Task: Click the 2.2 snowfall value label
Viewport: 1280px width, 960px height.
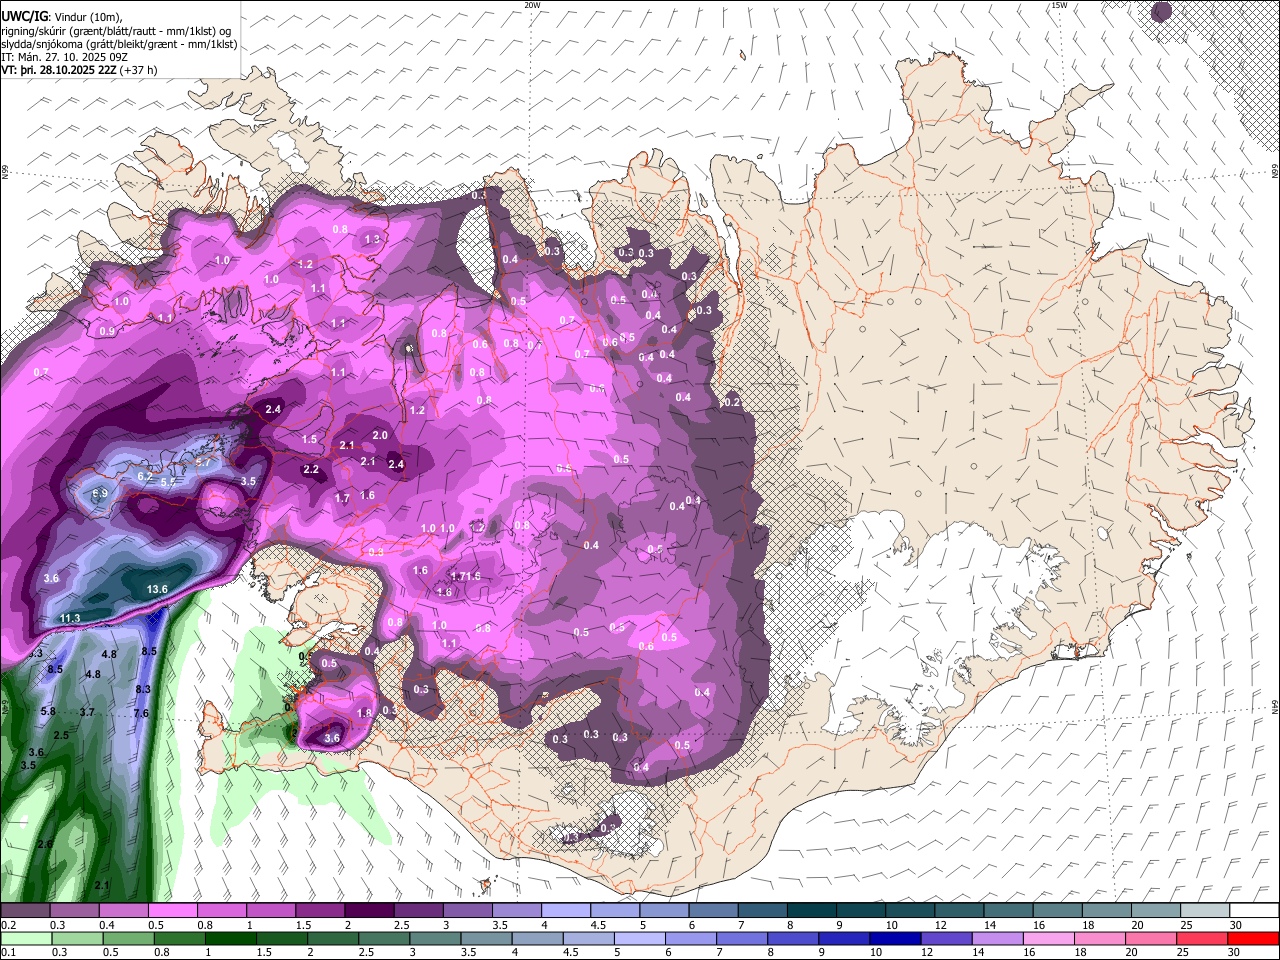Action: [311, 470]
